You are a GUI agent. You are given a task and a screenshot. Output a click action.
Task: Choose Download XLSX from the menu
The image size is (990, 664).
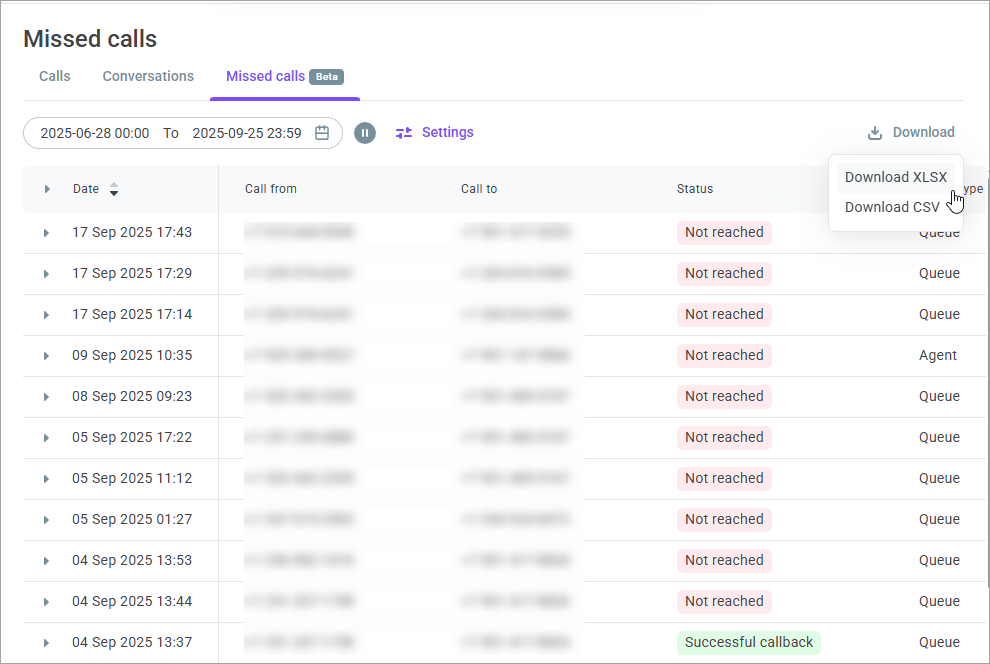pyautogui.click(x=895, y=177)
